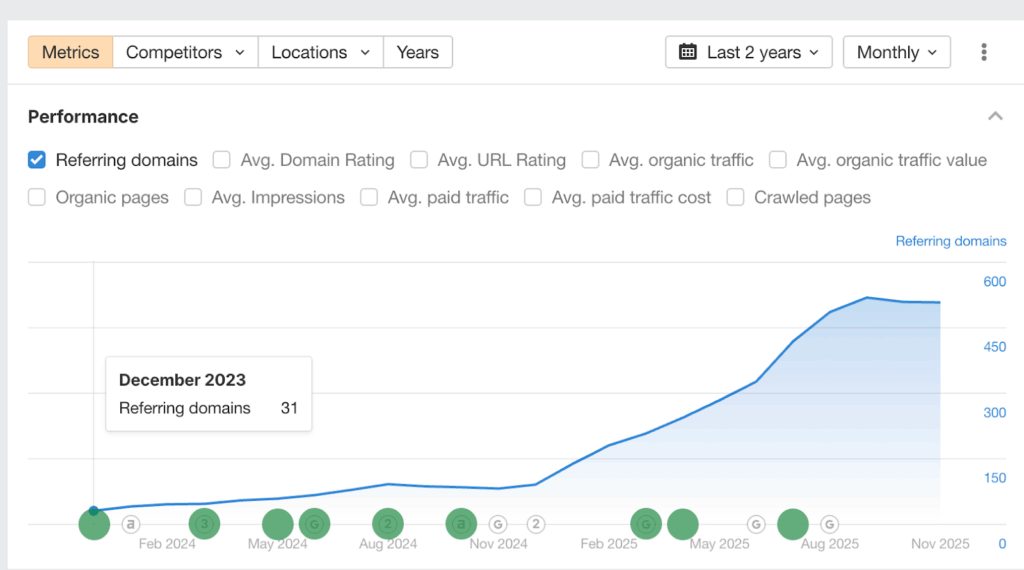Screen dimensions: 1024x570
Task: Click the green 'a' marker before Nov 2024
Action: click(x=461, y=523)
